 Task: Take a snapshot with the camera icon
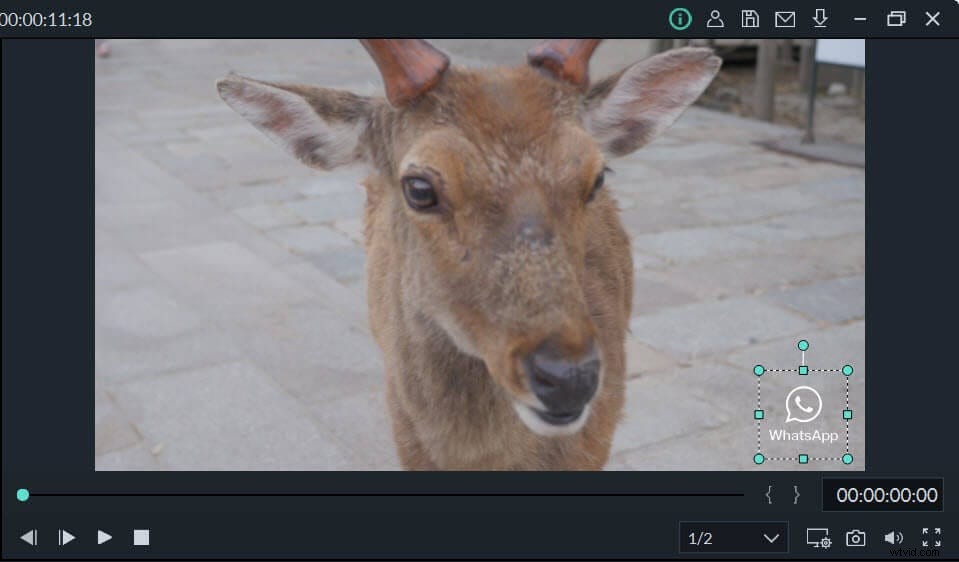[856, 538]
